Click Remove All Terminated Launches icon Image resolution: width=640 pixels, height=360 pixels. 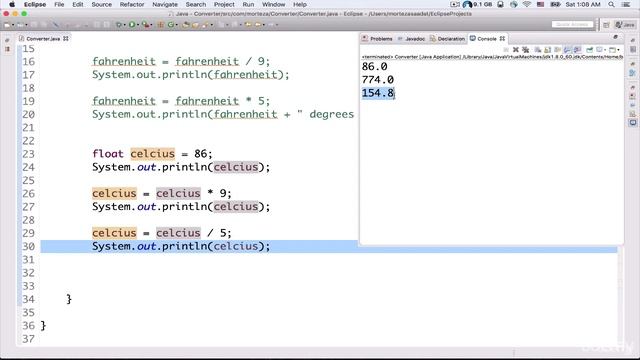[x=525, y=50]
